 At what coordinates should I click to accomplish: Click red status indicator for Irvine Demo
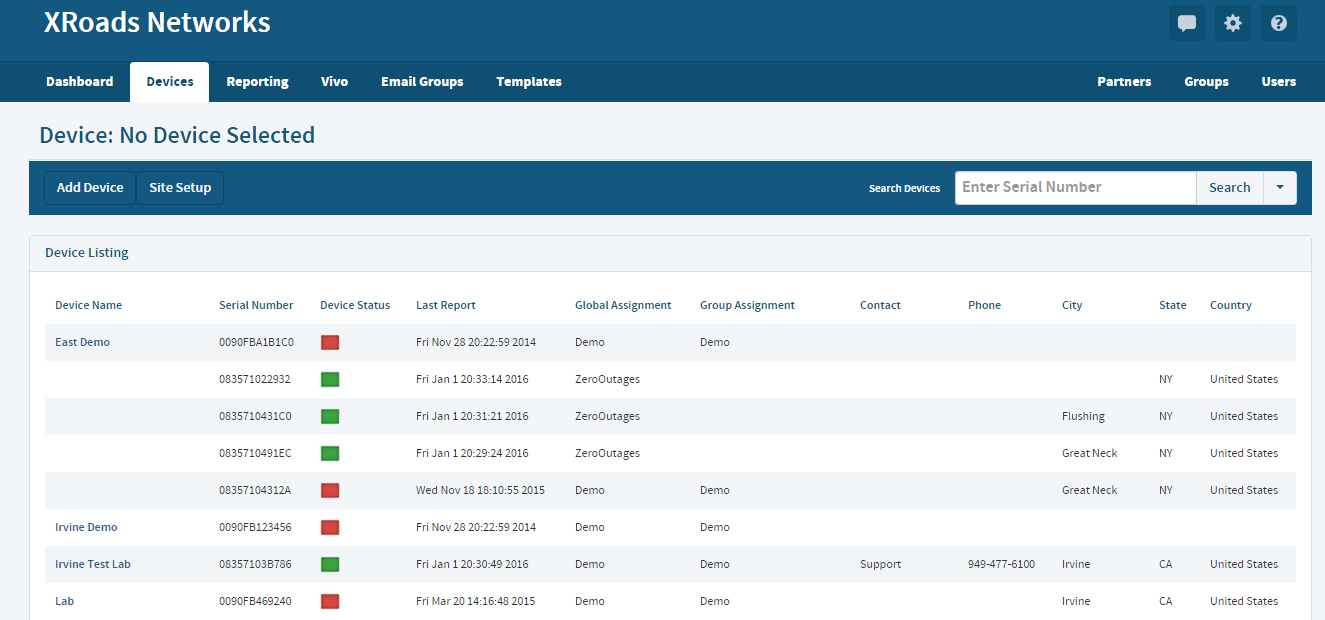click(330, 527)
